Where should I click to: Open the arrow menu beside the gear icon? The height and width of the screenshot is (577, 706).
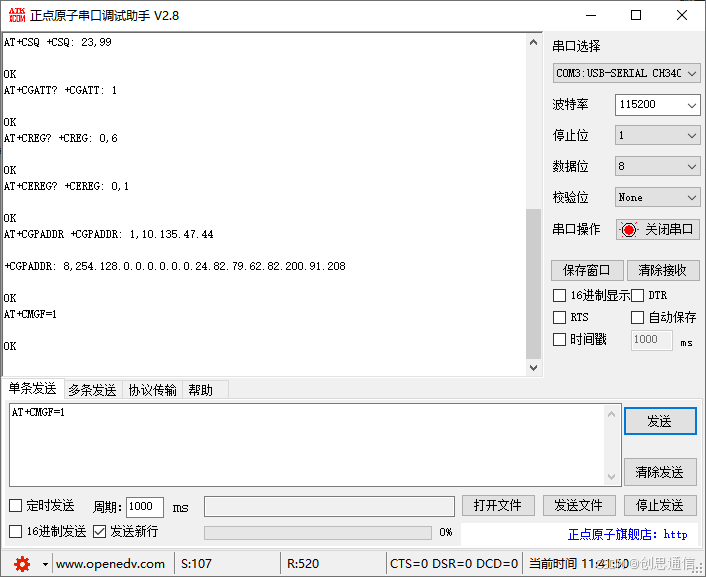click(x=45, y=564)
